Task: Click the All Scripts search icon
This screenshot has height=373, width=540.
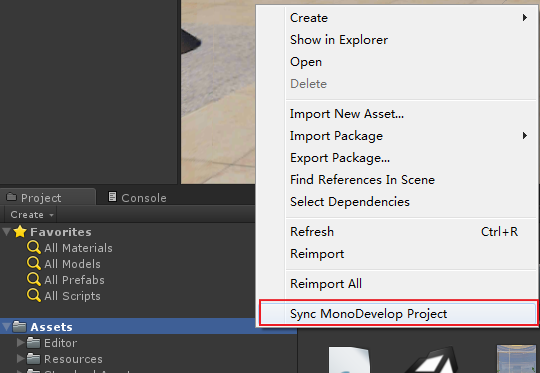Action: click(34, 296)
